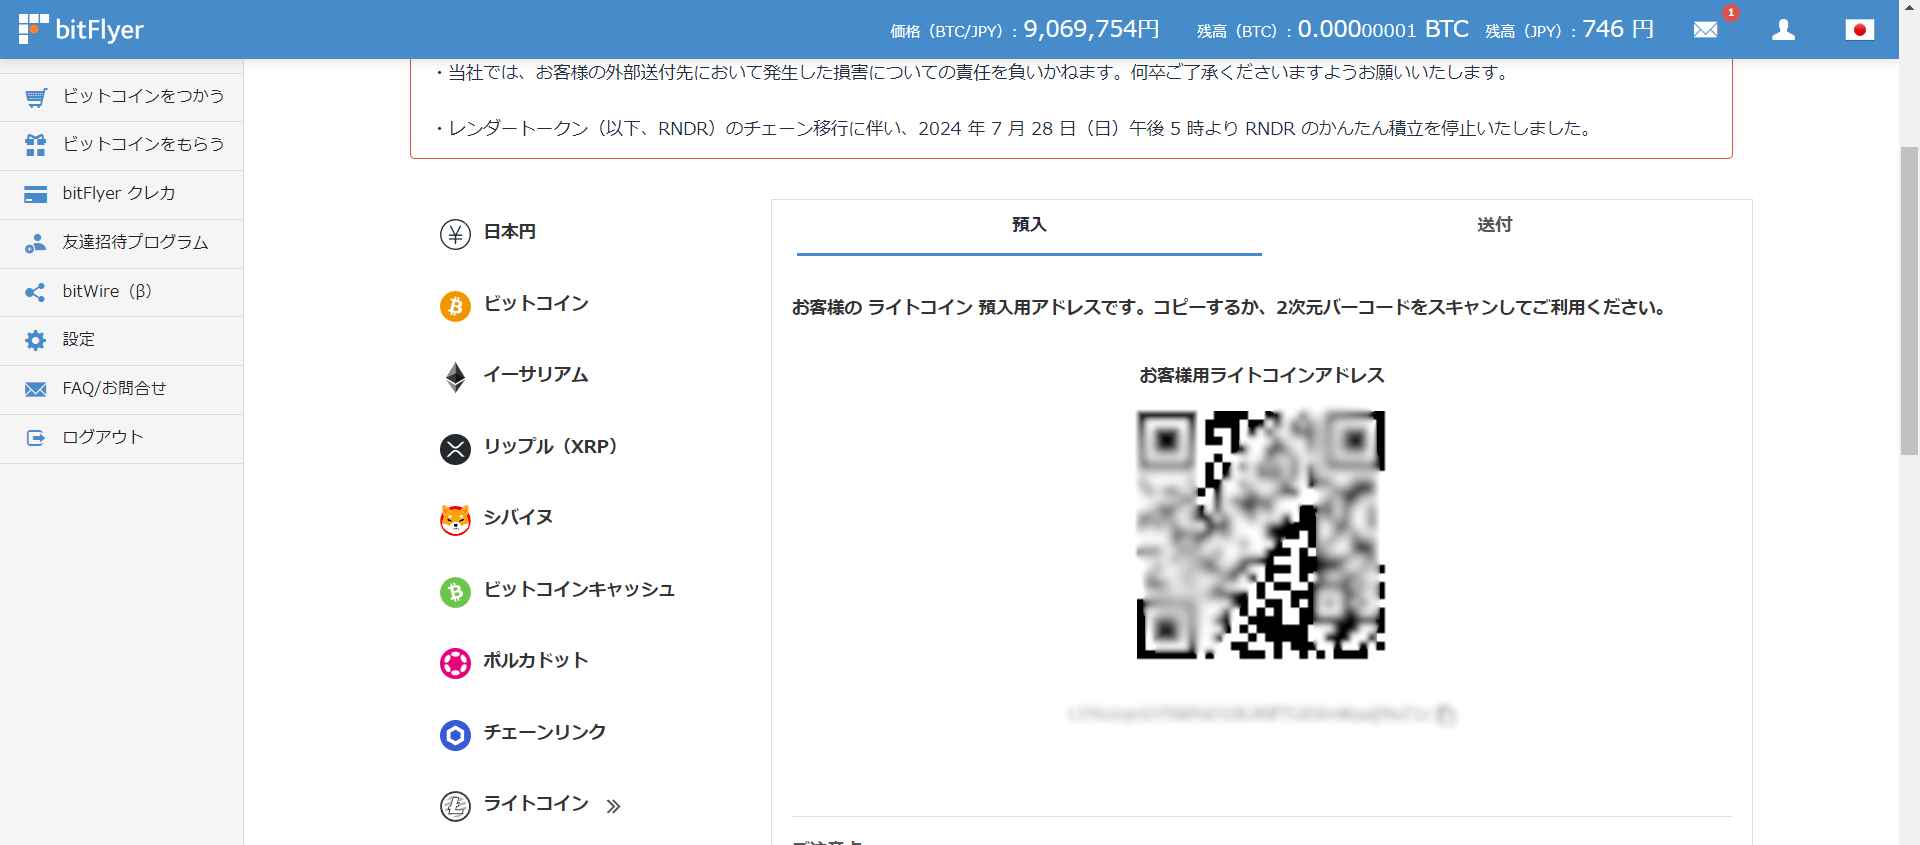
Task: Select チェーンリンク in the currency list
Action: pos(545,733)
